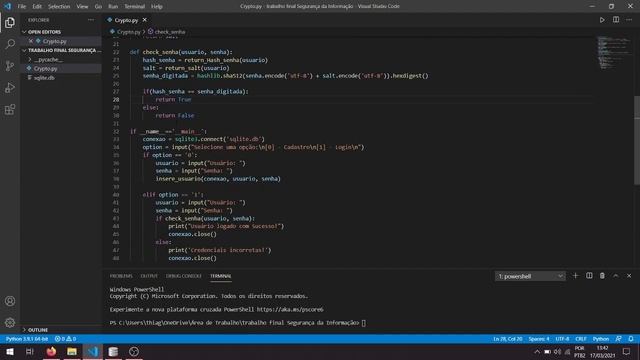Open Explorer views and more actions ellipsis
Image resolution: width=640 pixels, height=360 pixels.
(91, 20)
